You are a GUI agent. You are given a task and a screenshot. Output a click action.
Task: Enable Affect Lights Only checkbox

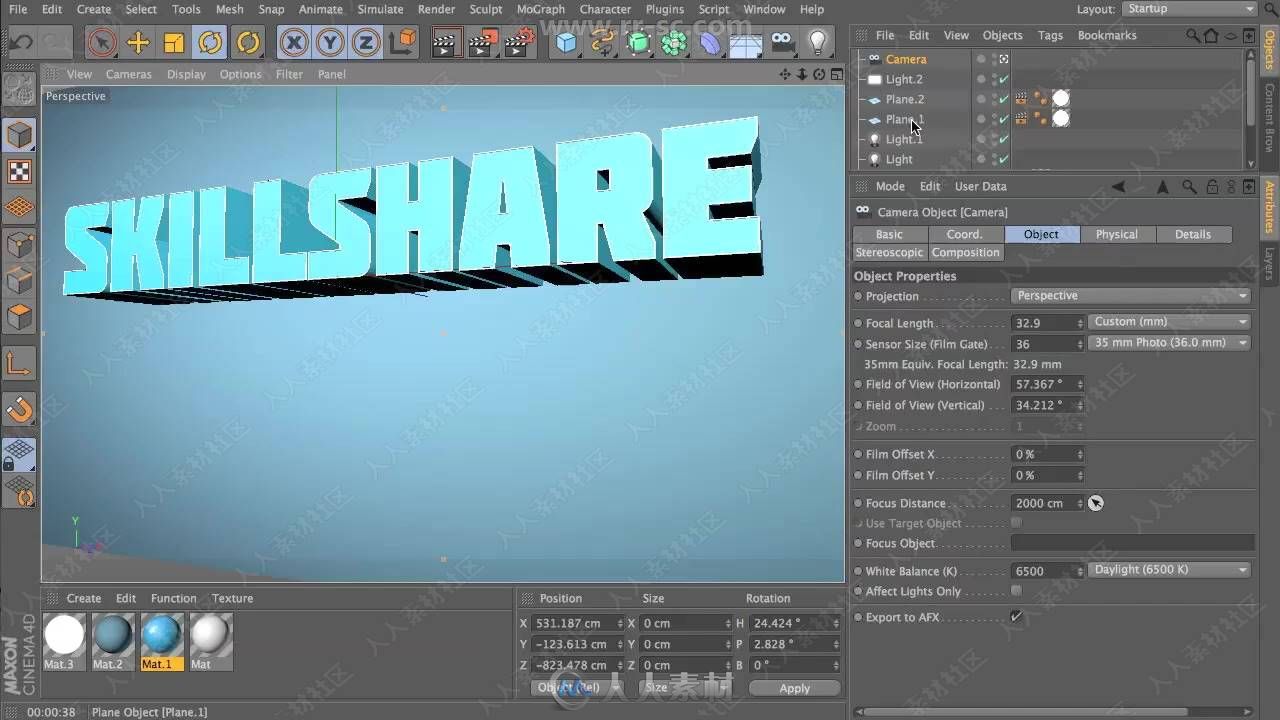point(1016,591)
